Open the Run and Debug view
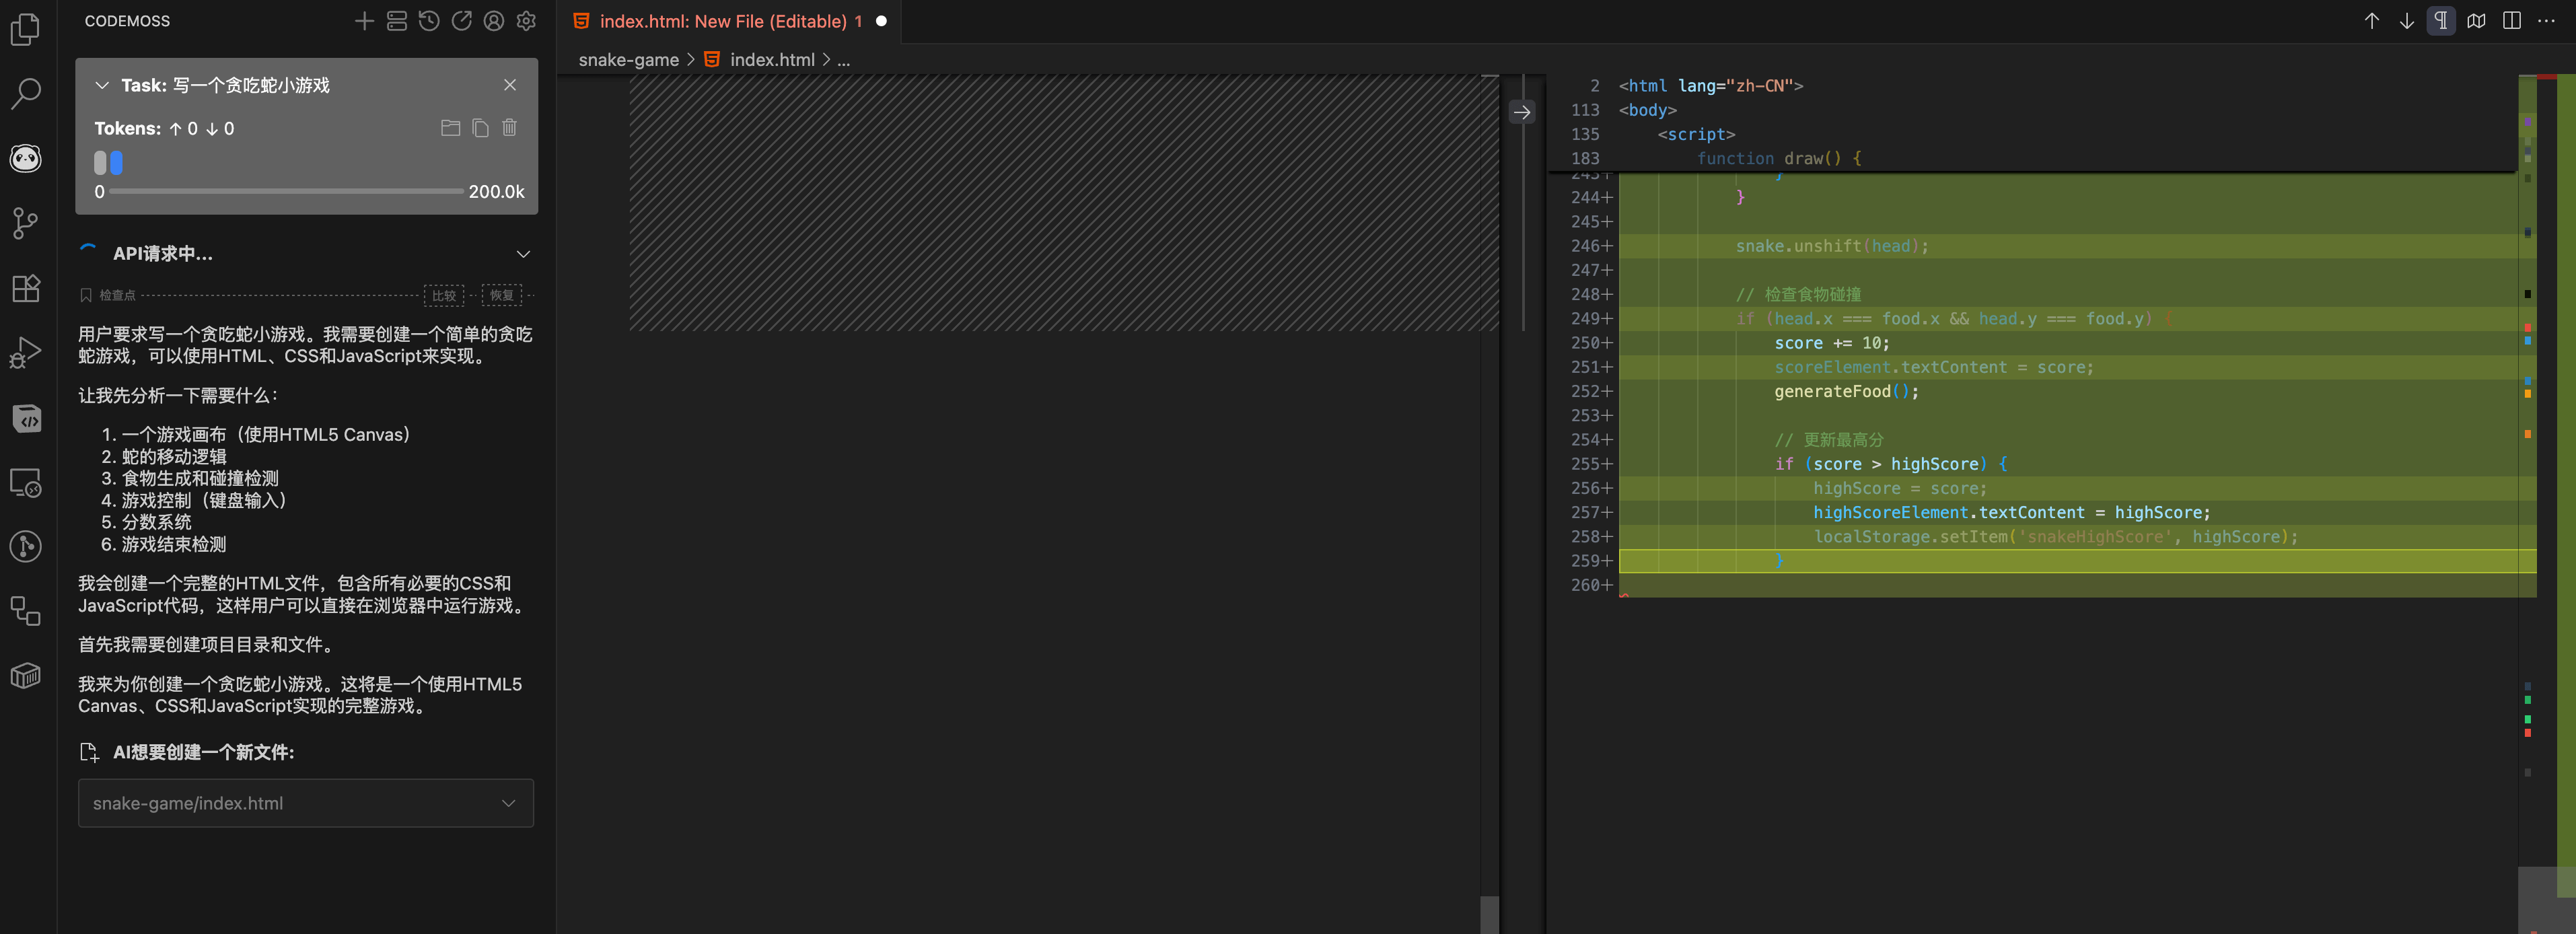The height and width of the screenshot is (934, 2576). [x=25, y=353]
